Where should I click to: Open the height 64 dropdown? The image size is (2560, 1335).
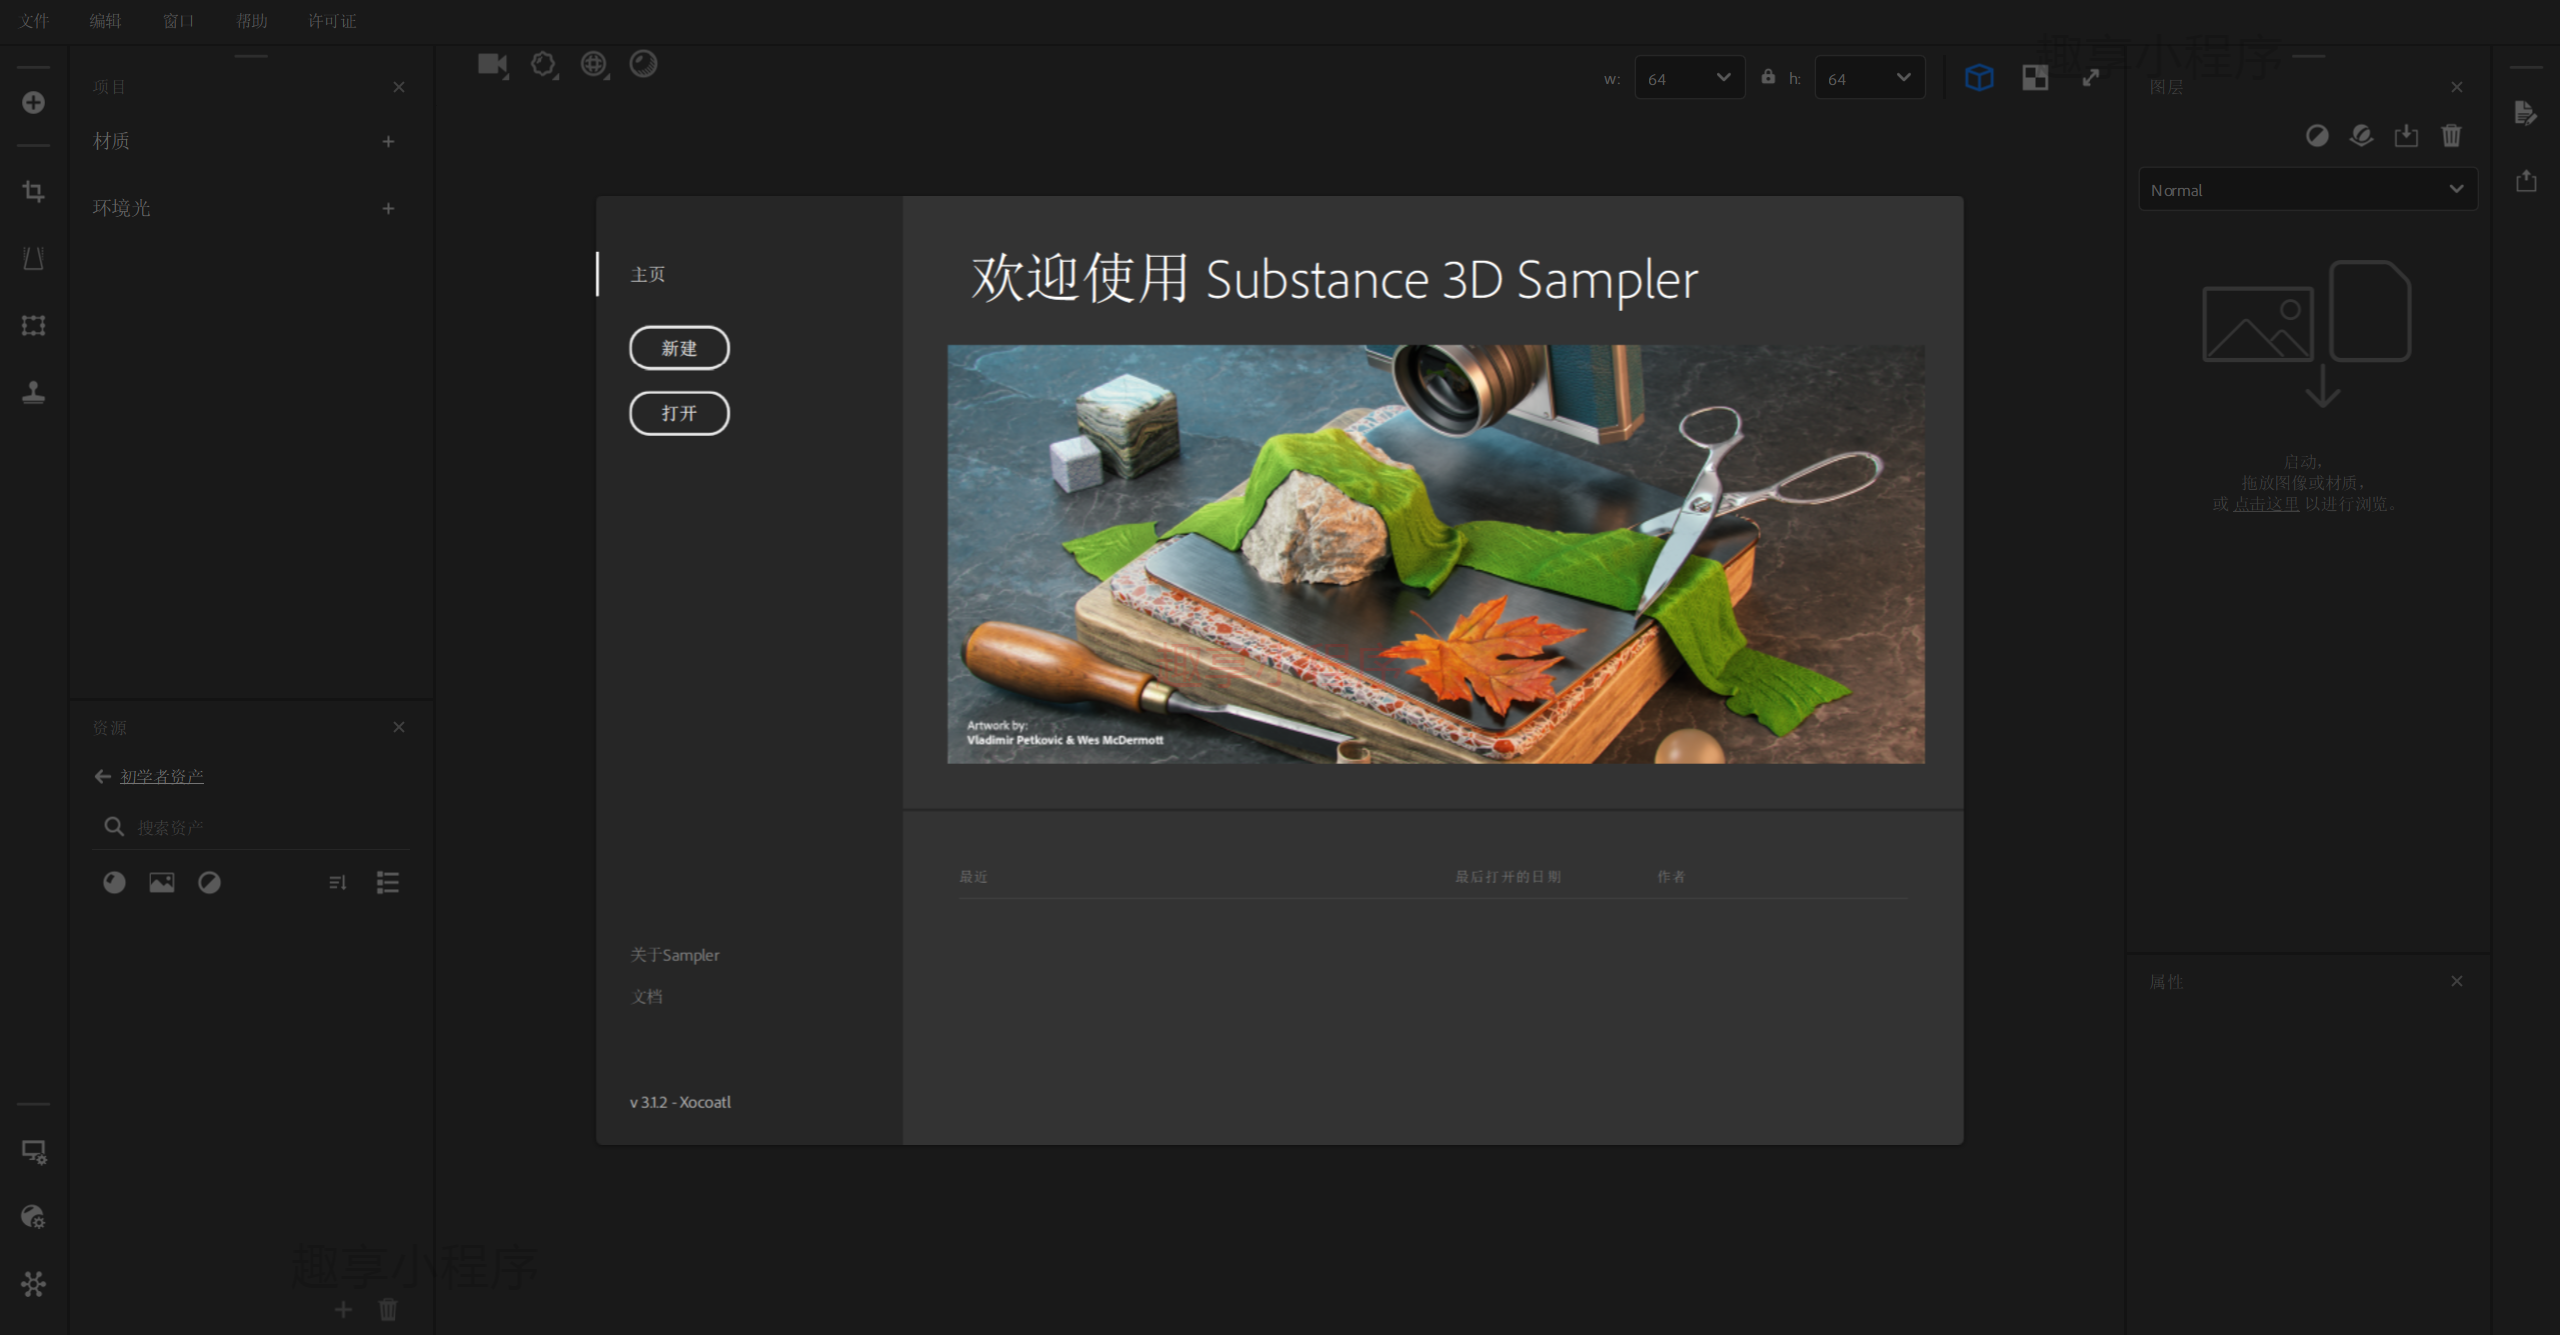[1870, 78]
